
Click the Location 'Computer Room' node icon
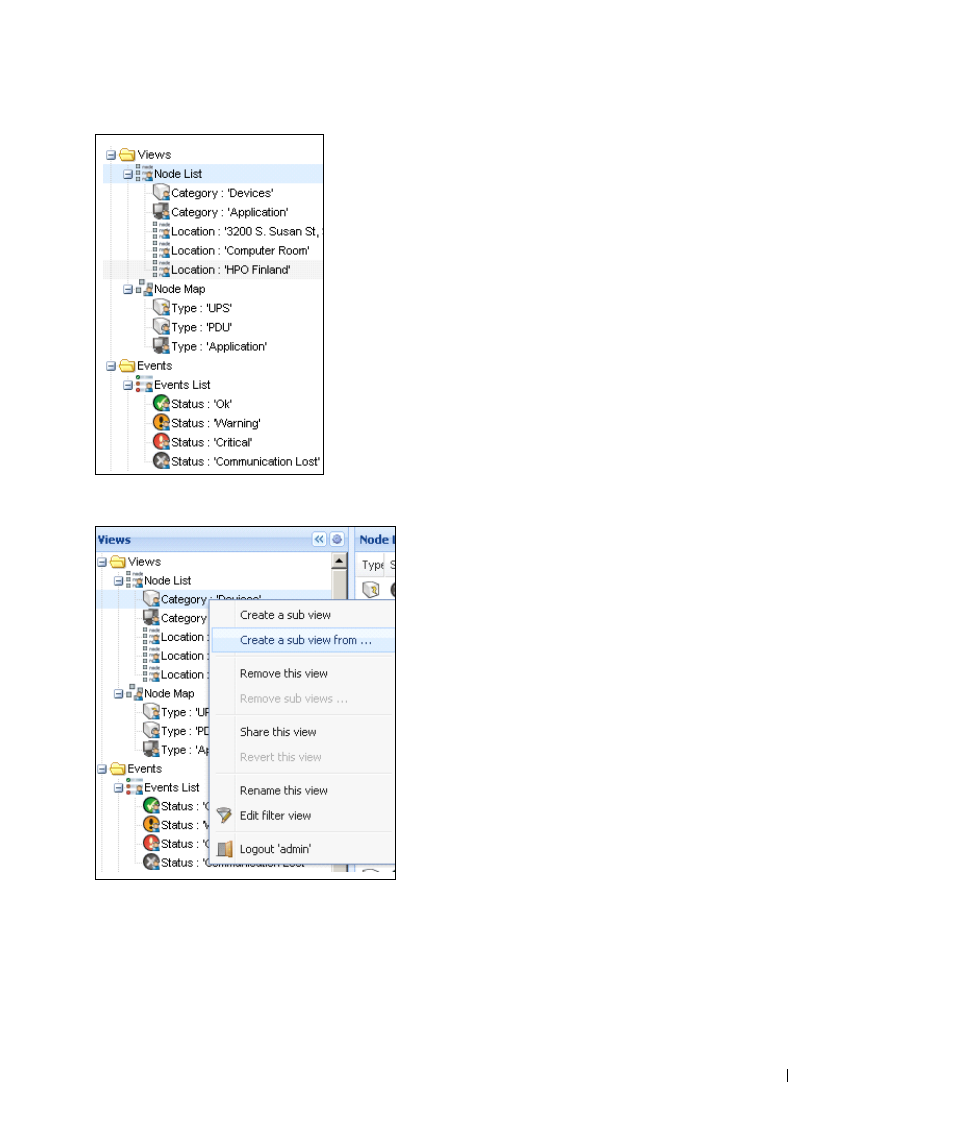161,250
